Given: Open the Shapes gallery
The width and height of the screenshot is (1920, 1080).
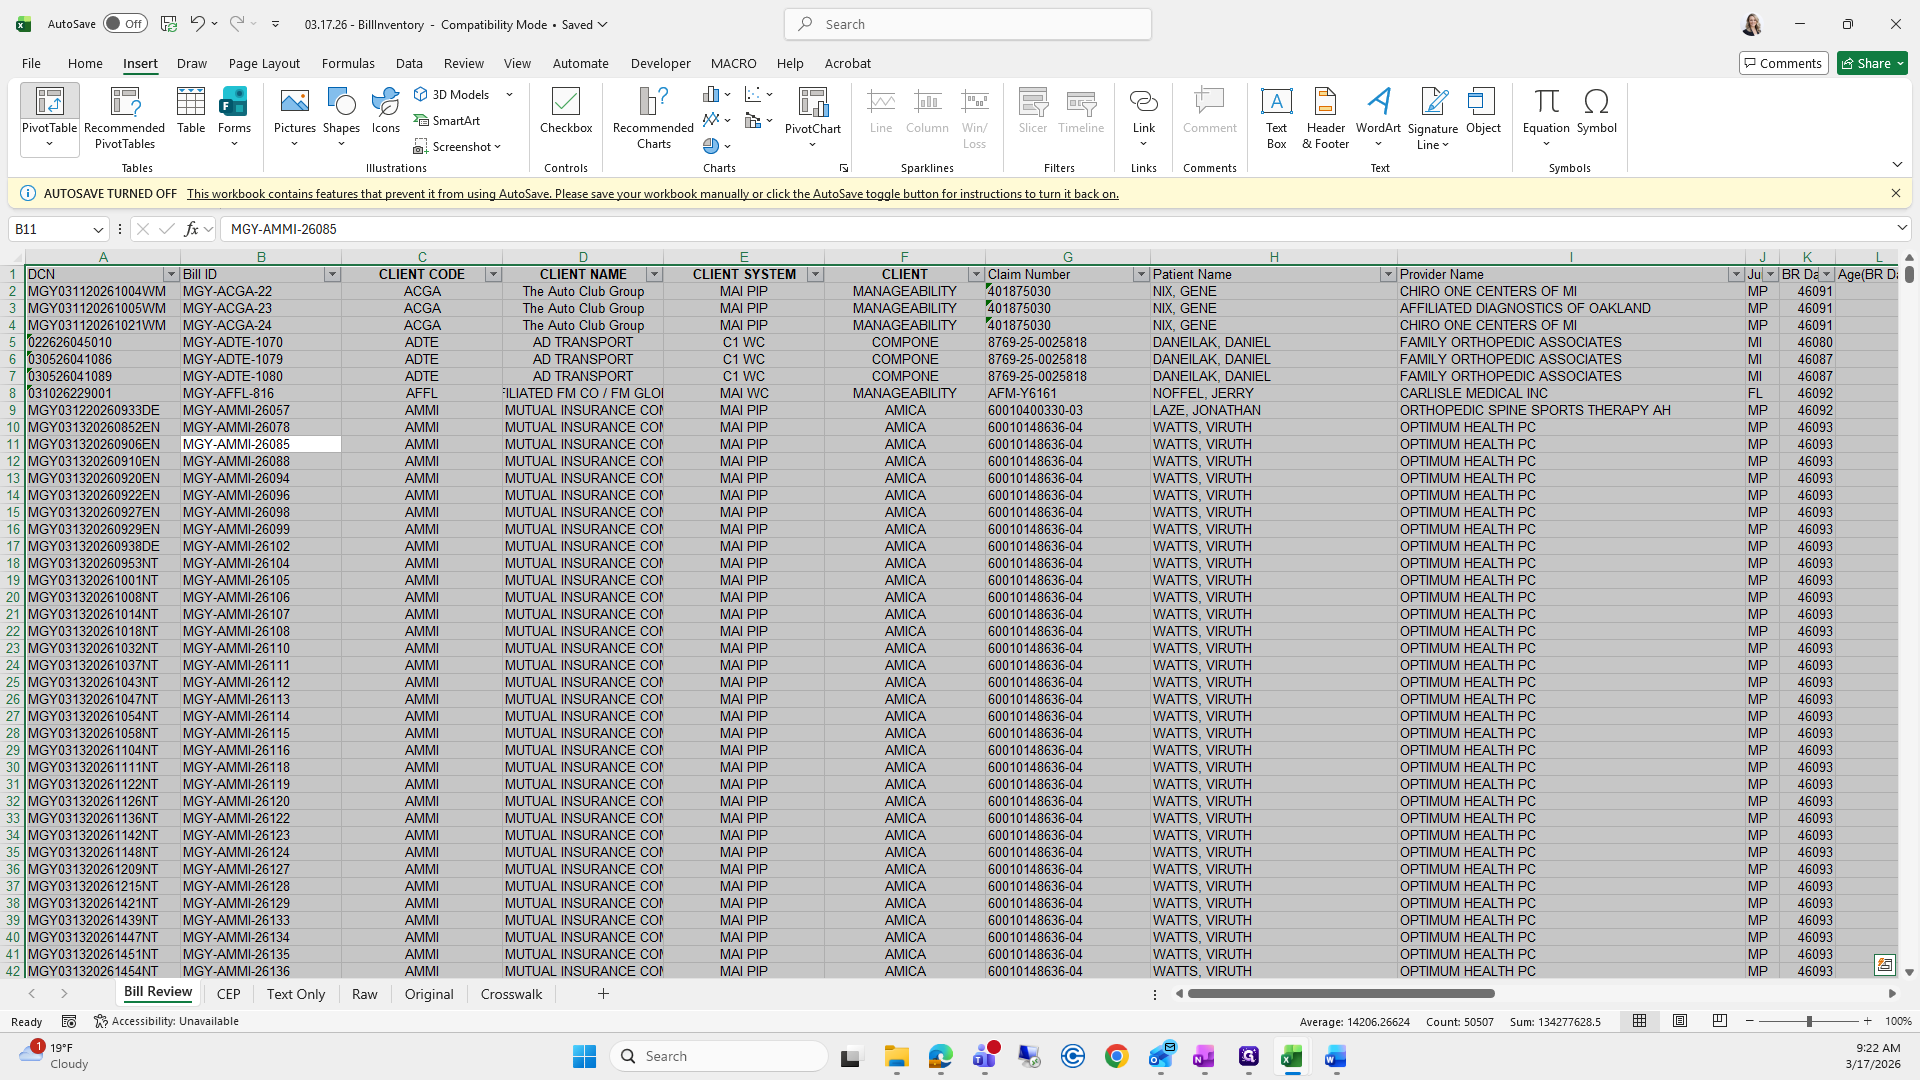Looking at the screenshot, I should [341, 110].
